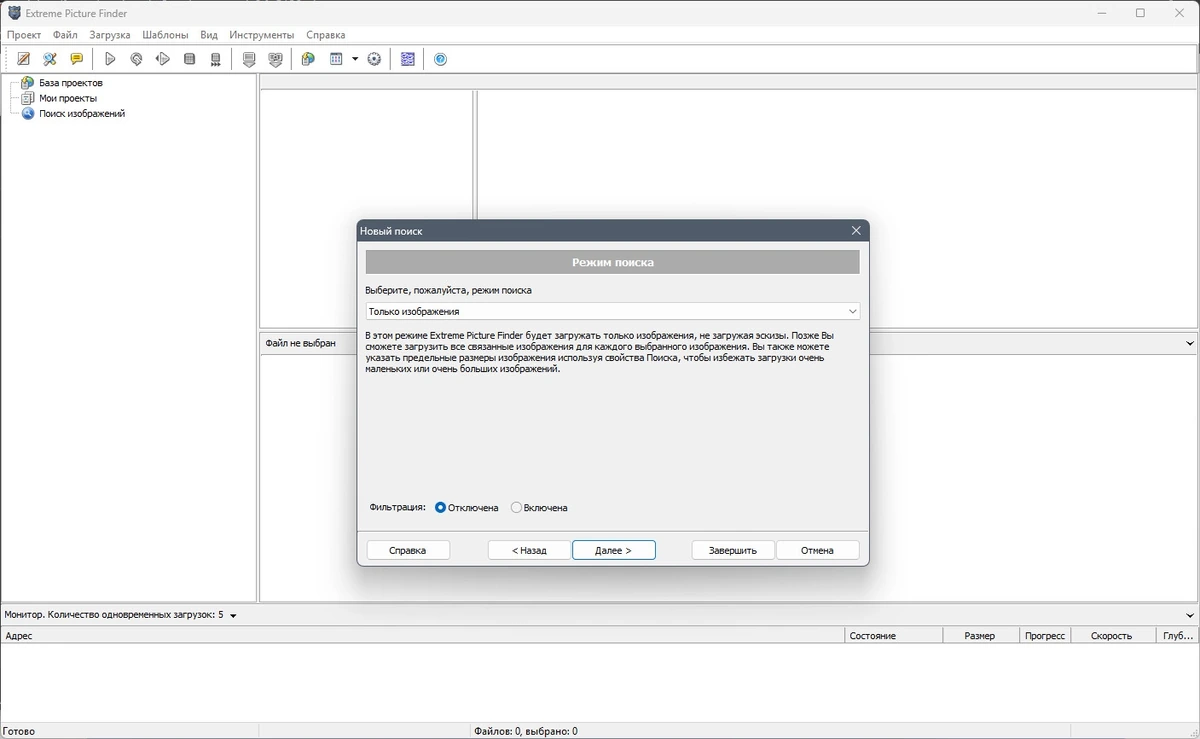Select Поиск изображений in the tree
Screen dimensions: 1200x739
(x=82, y=113)
